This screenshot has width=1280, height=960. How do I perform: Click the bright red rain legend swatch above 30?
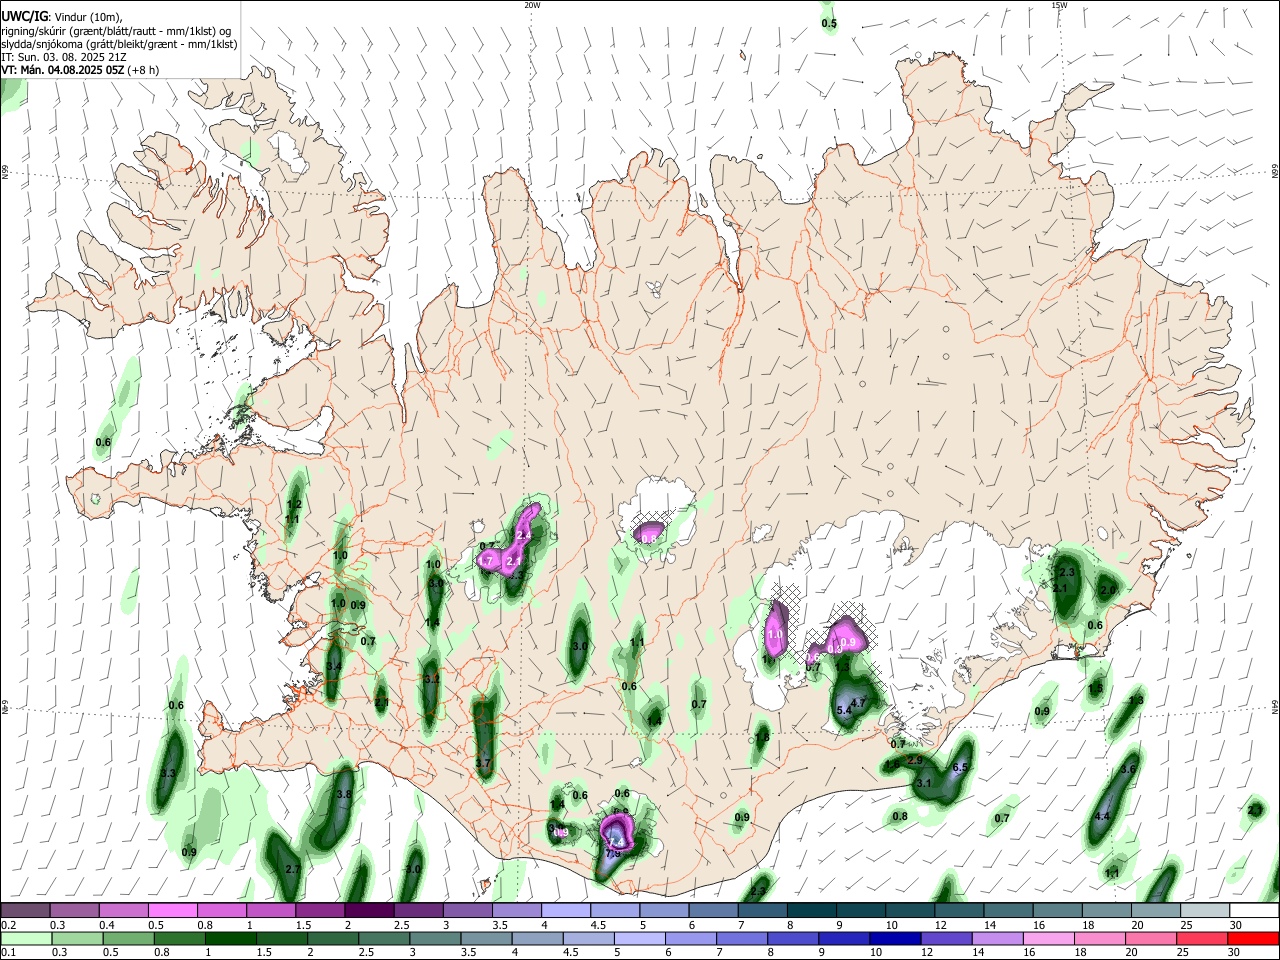[x=1253, y=939]
